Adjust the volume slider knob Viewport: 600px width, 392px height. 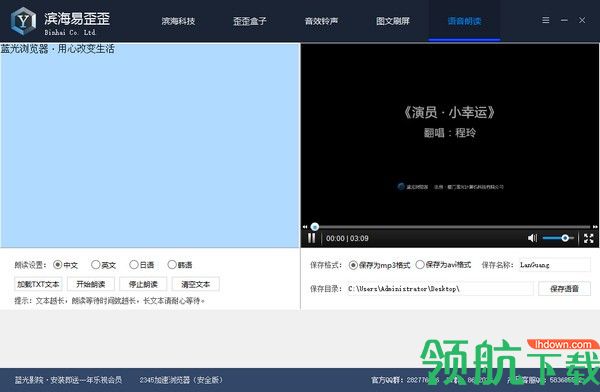tap(565, 238)
